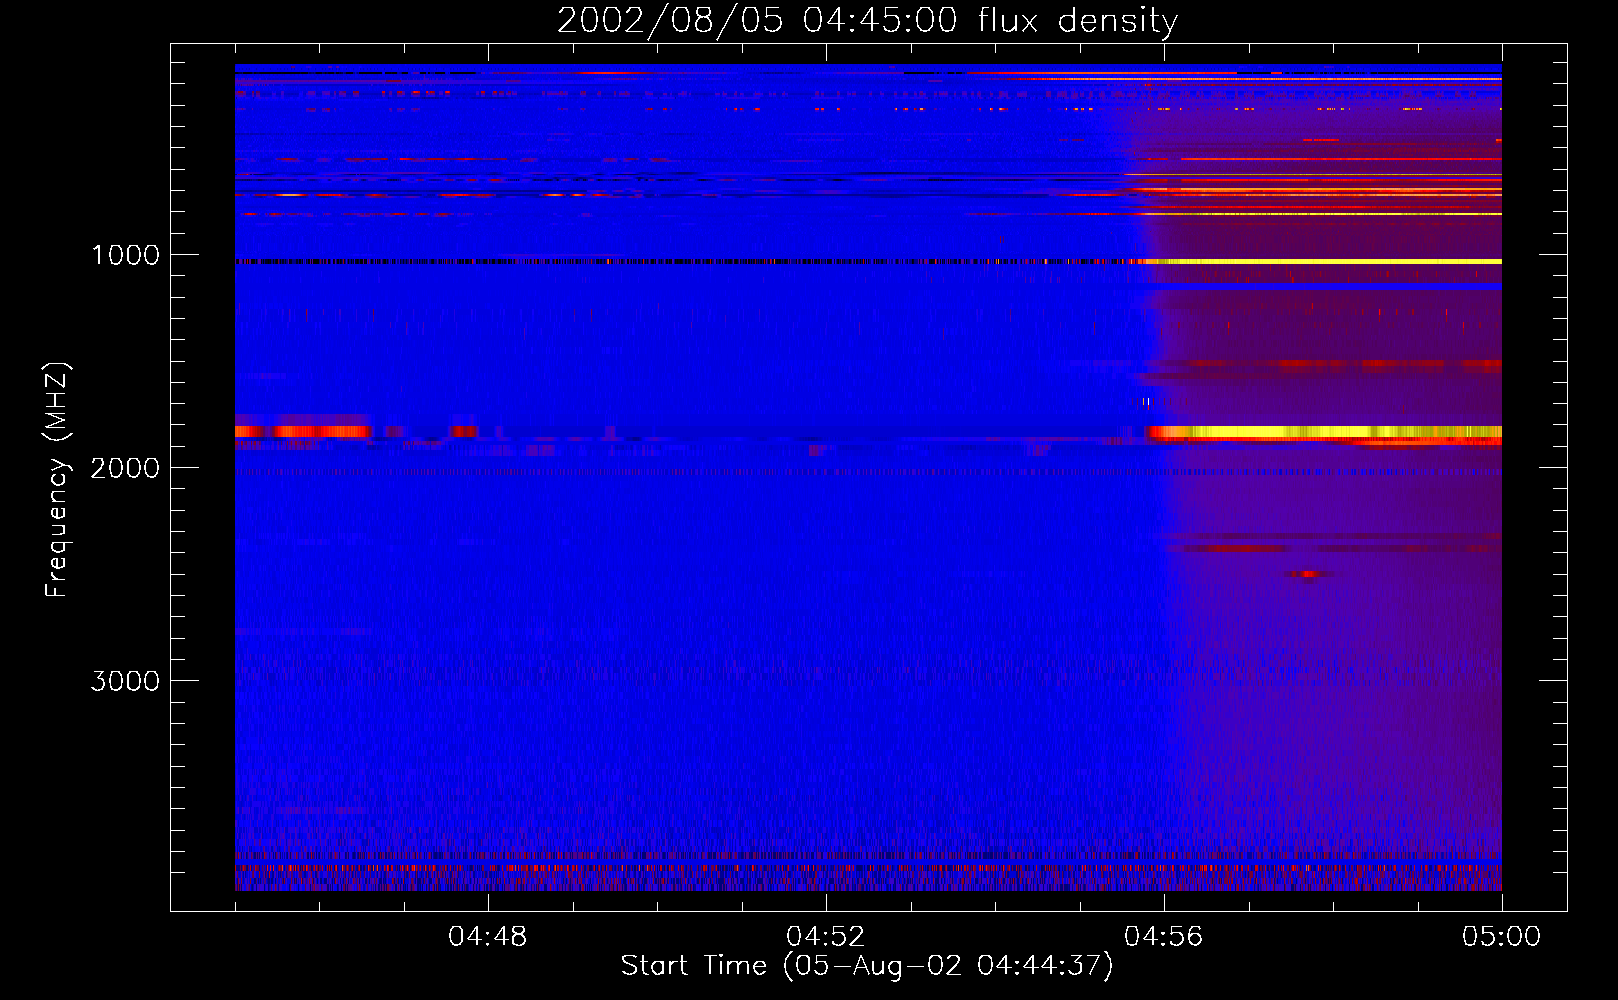Click the plot title '2002/08/05 04:45:00 flux density'
The height and width of the screenshot is (1000, 1618).
tap(867, 20)
